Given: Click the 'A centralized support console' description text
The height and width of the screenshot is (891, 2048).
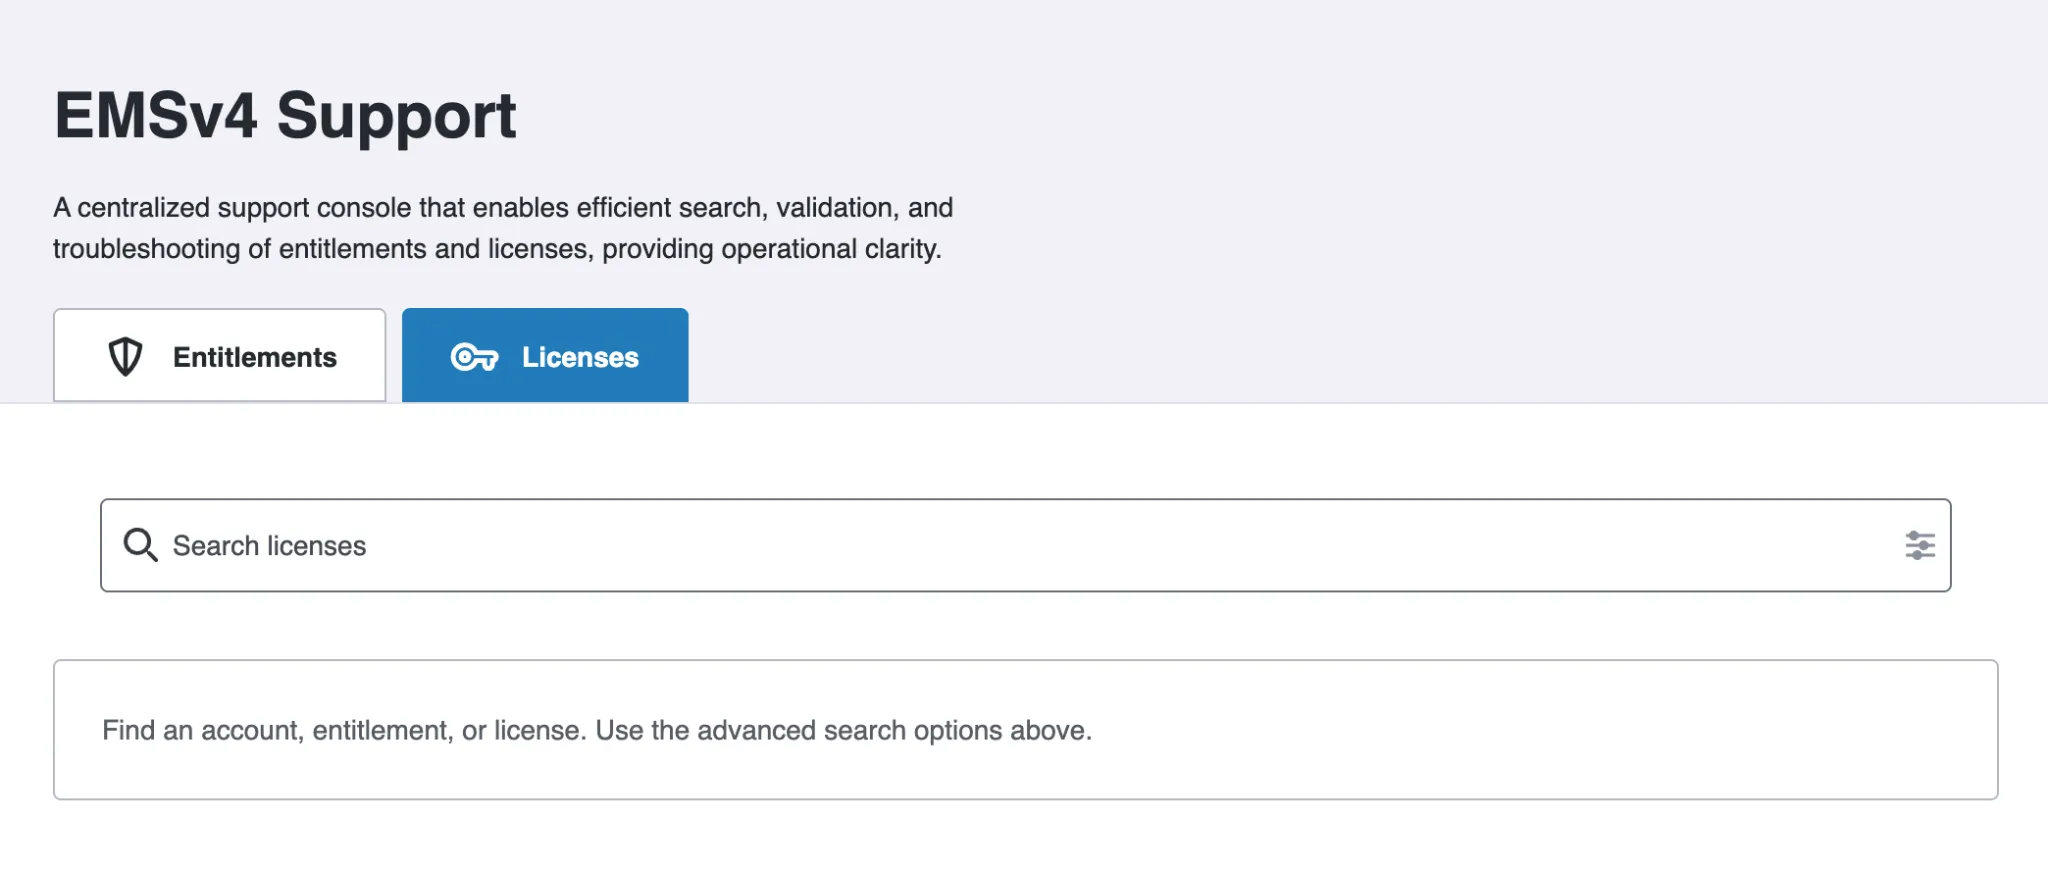Looking at the screenshot, I should [503, 228].
